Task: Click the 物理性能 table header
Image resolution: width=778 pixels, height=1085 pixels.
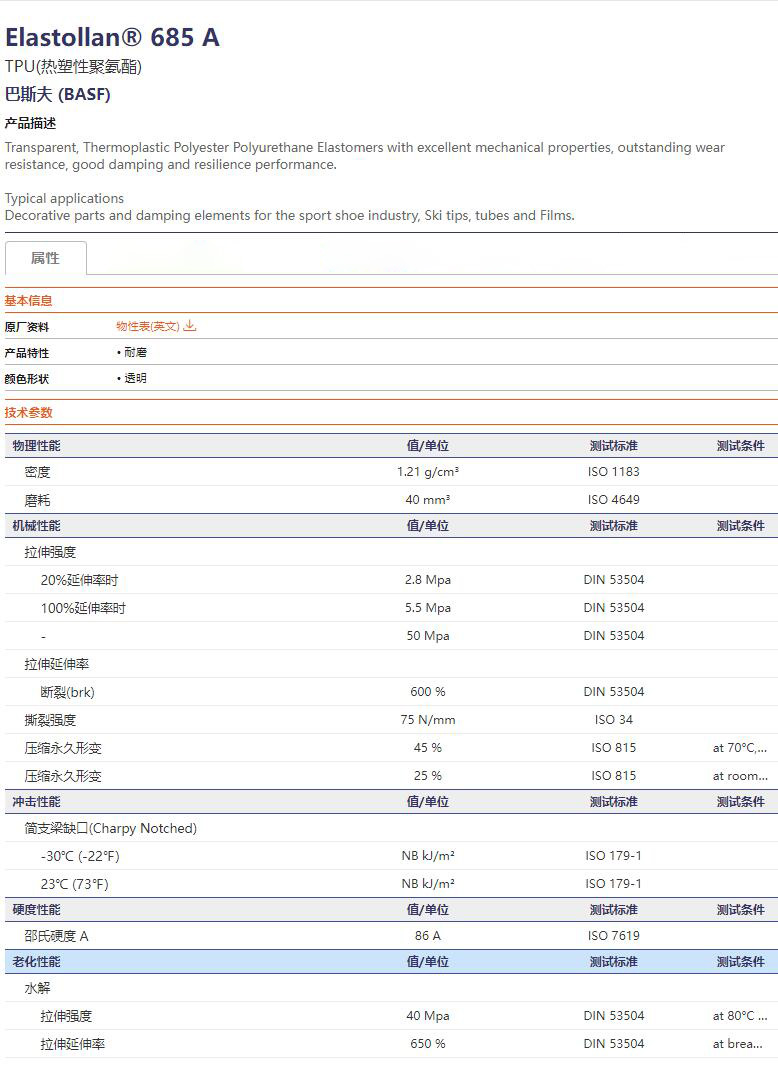Action: [36, 446]
